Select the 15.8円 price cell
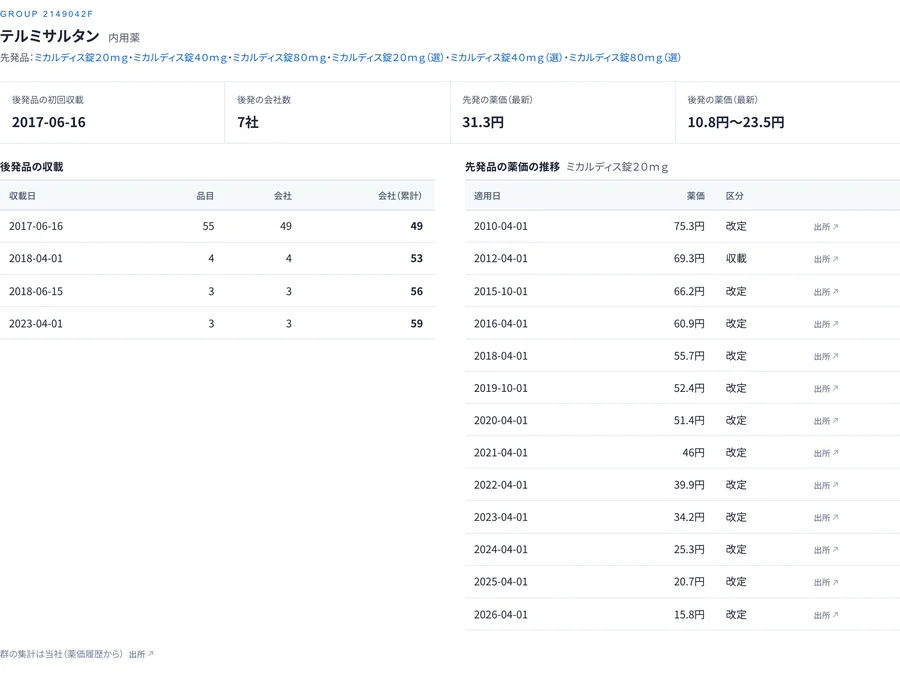The height and width of the screenshot is (675, 900). pos(689,614)
